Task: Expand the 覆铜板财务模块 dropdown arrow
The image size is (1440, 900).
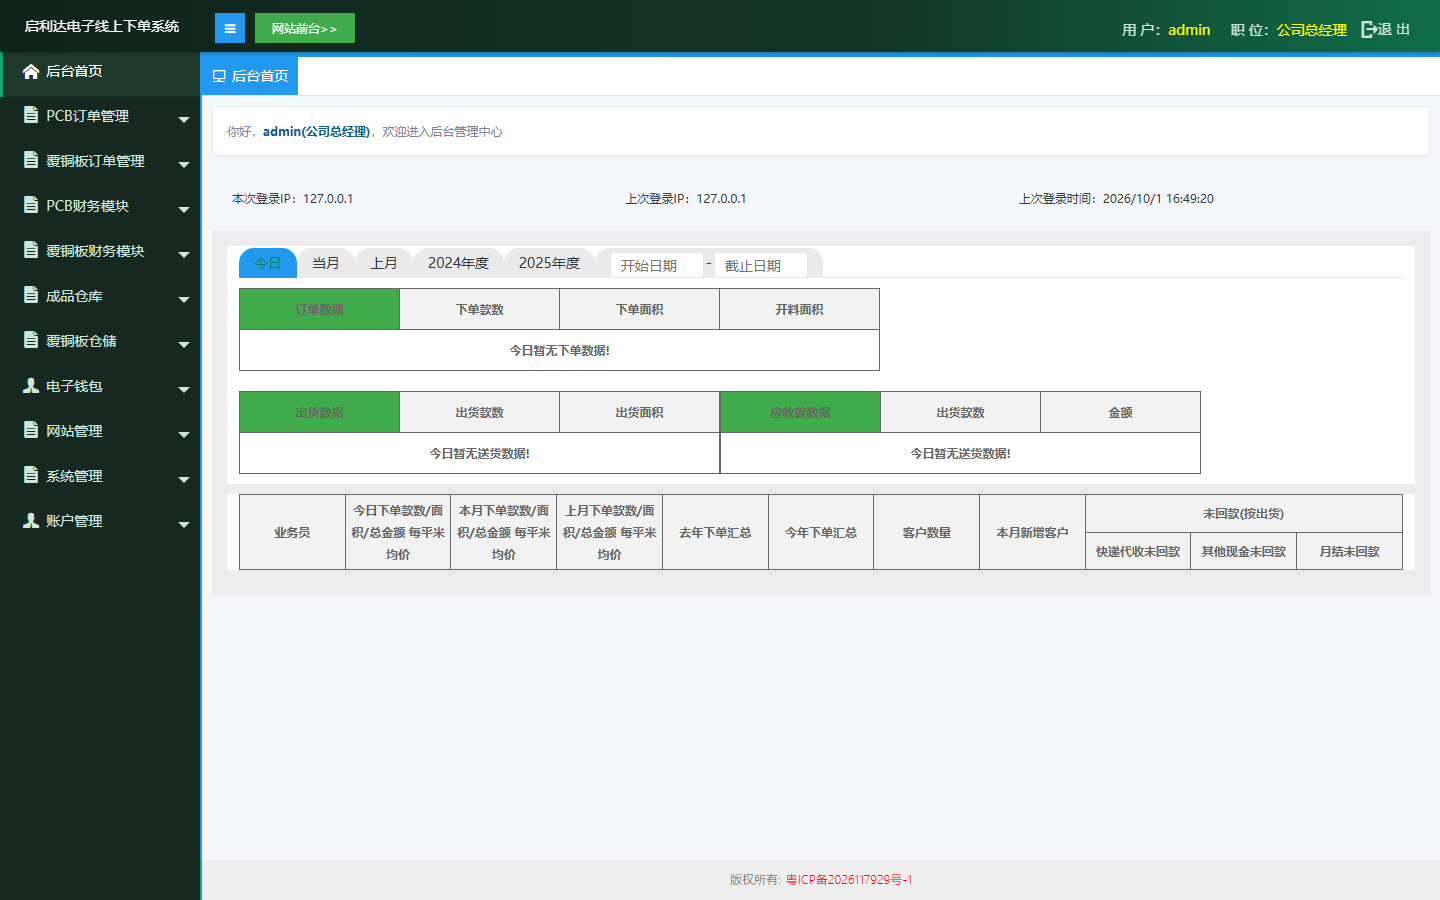Action: coord(184,255)
